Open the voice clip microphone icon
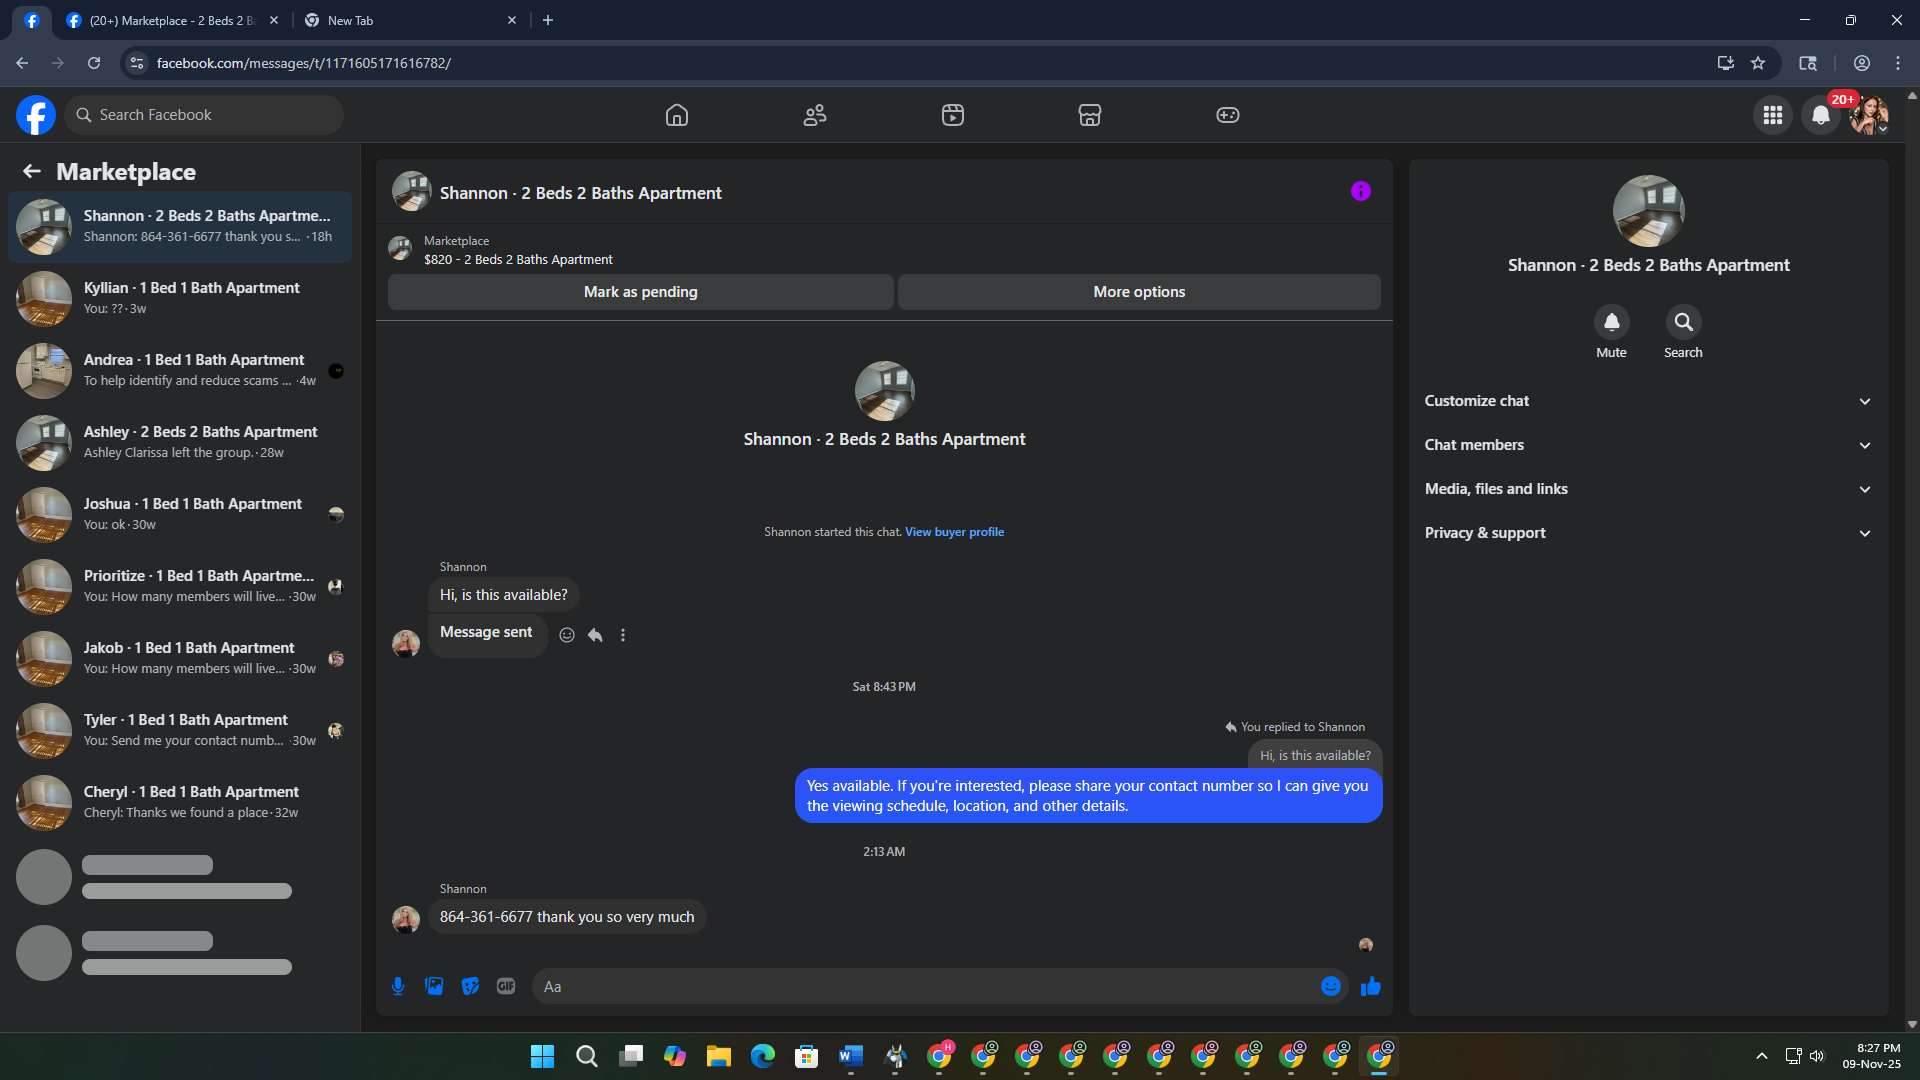The height and width of the screenshot is (1080, 1920). 398,986
